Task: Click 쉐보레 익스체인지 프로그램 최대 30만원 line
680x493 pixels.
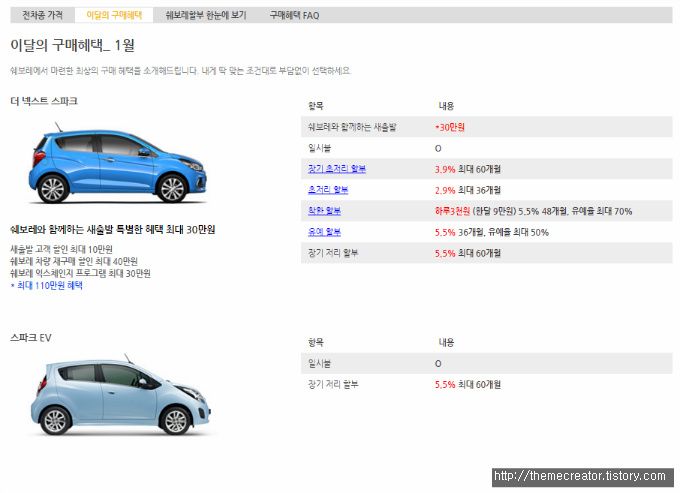Action: tap(80, 273)
